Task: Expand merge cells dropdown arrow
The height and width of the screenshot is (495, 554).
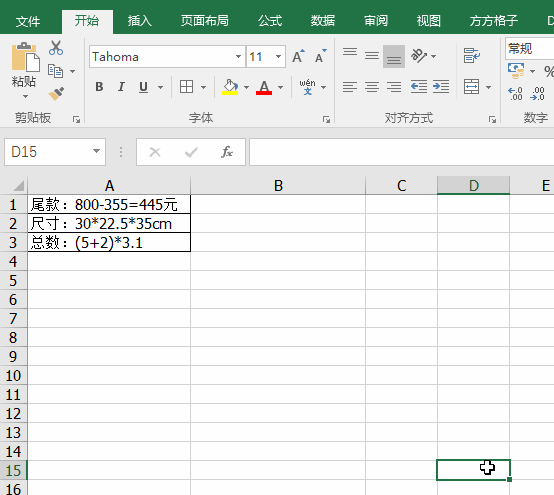Action: coord(488,87)
